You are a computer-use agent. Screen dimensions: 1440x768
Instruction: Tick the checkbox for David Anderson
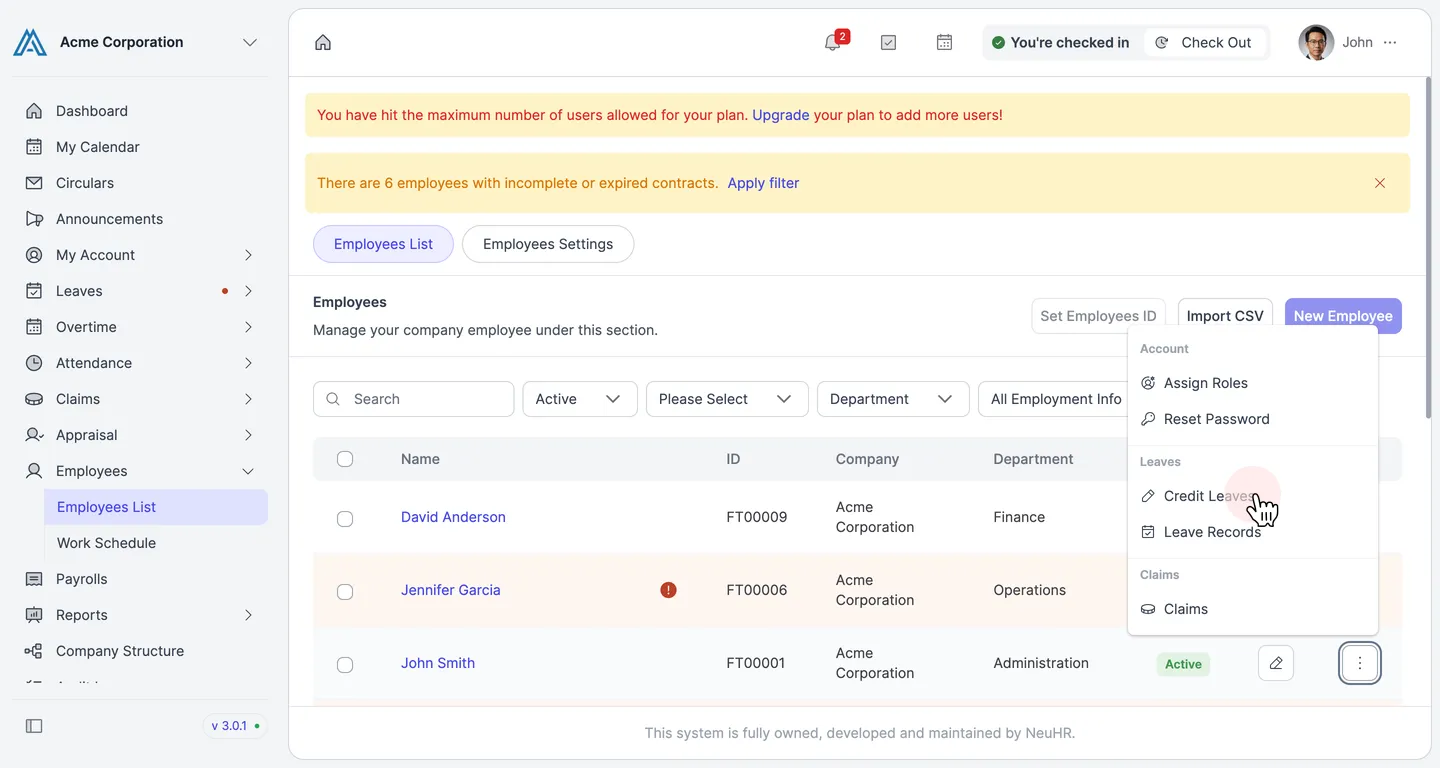(x=345, y=518)
